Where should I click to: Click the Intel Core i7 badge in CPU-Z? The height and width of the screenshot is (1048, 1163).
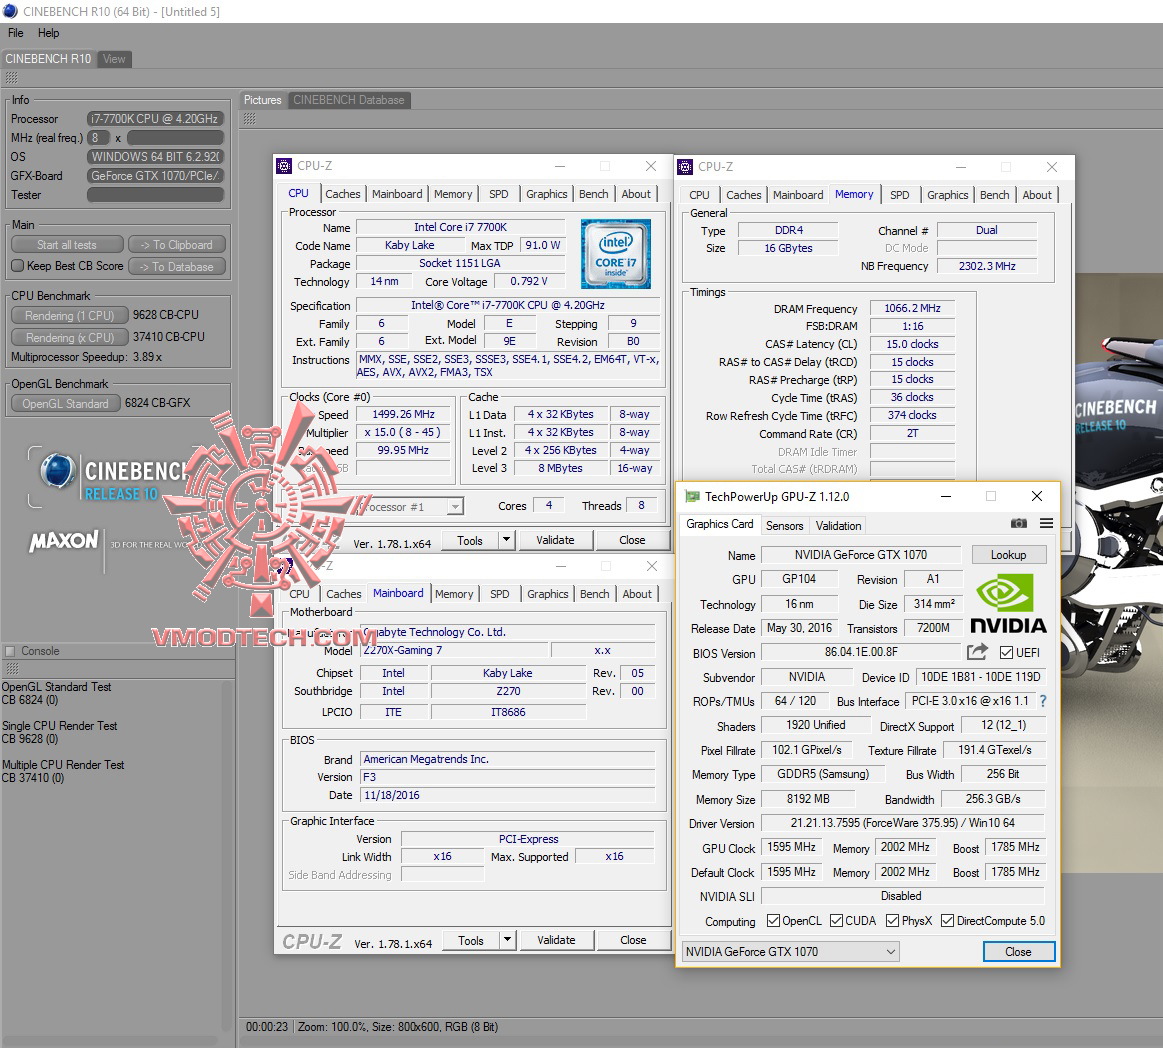pyautogui.click(x=615, y=253)
